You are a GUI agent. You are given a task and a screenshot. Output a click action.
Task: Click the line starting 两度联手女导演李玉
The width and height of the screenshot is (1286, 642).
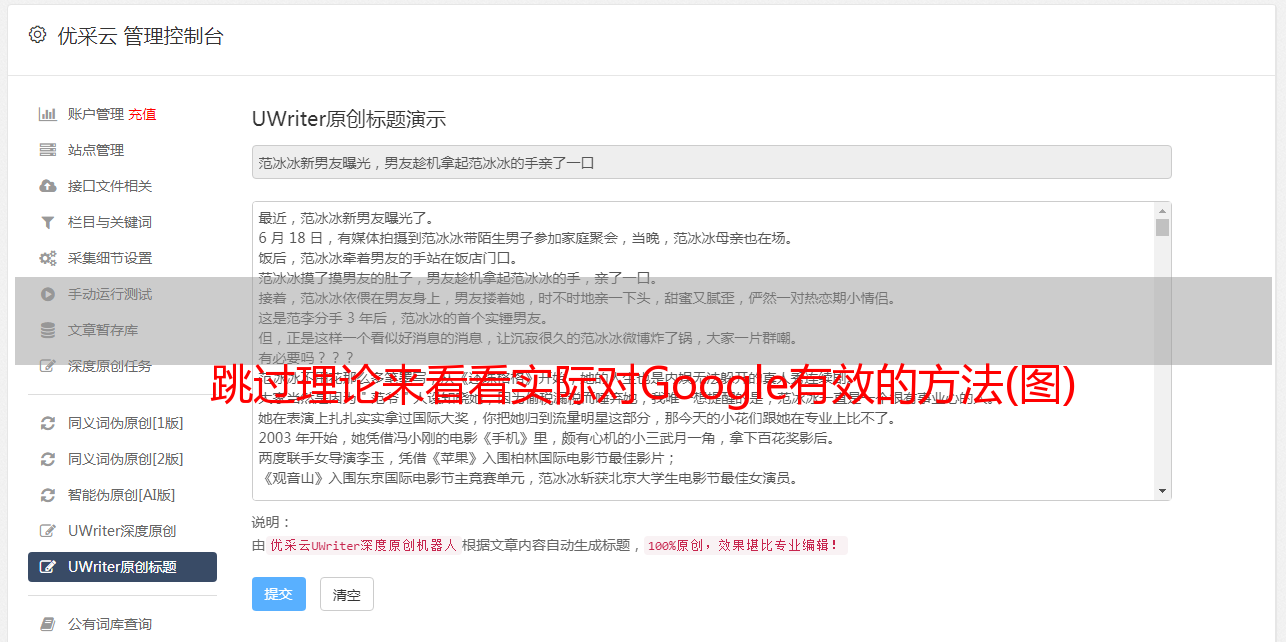468,458
